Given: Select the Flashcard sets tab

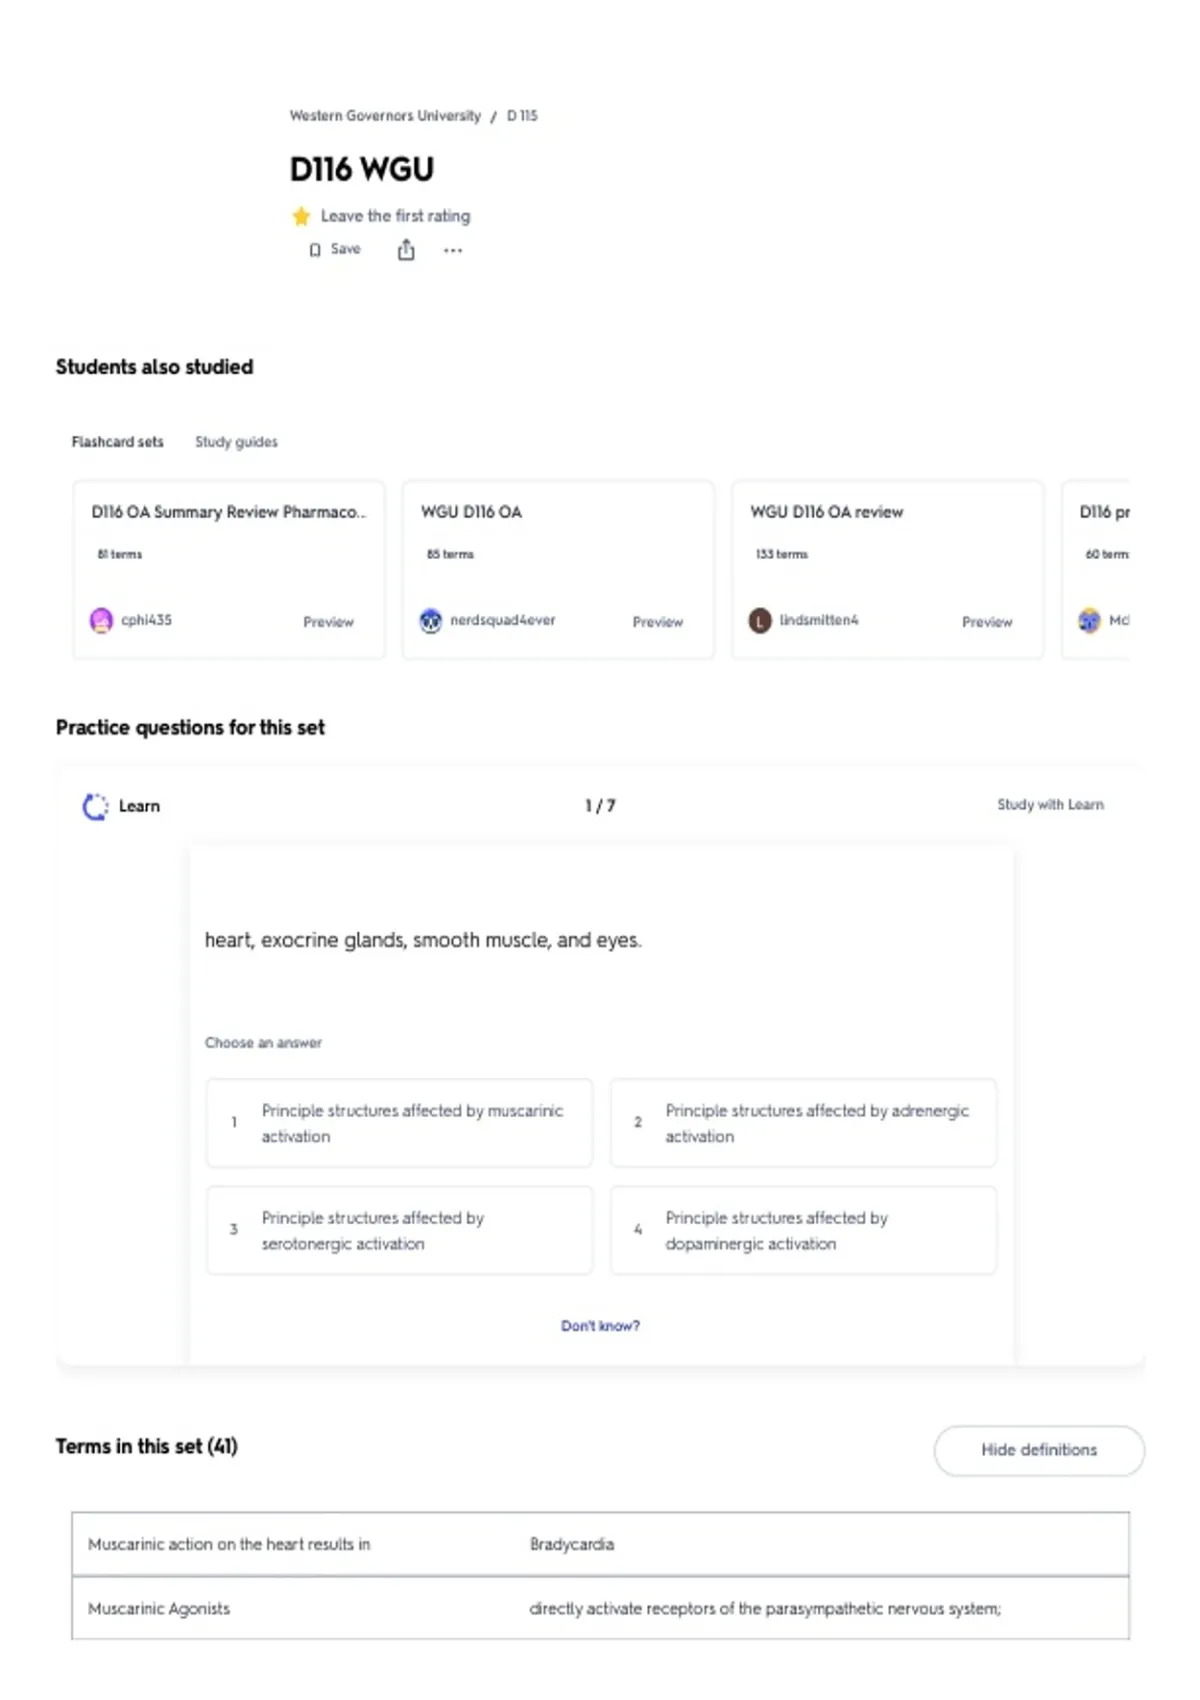Looking at the screenshot, I should click(x=117, y=442).
